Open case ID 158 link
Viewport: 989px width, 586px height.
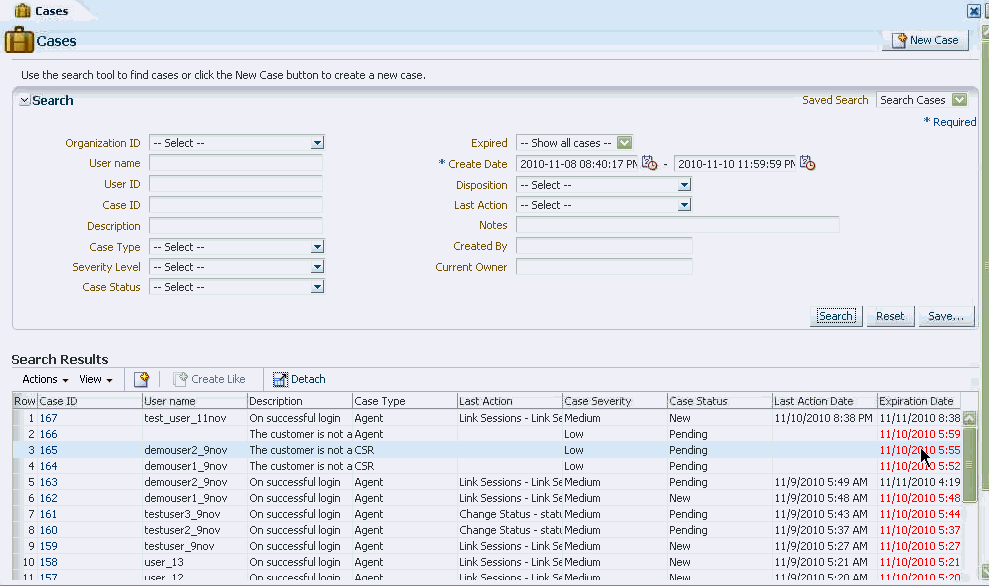(49, 562)
